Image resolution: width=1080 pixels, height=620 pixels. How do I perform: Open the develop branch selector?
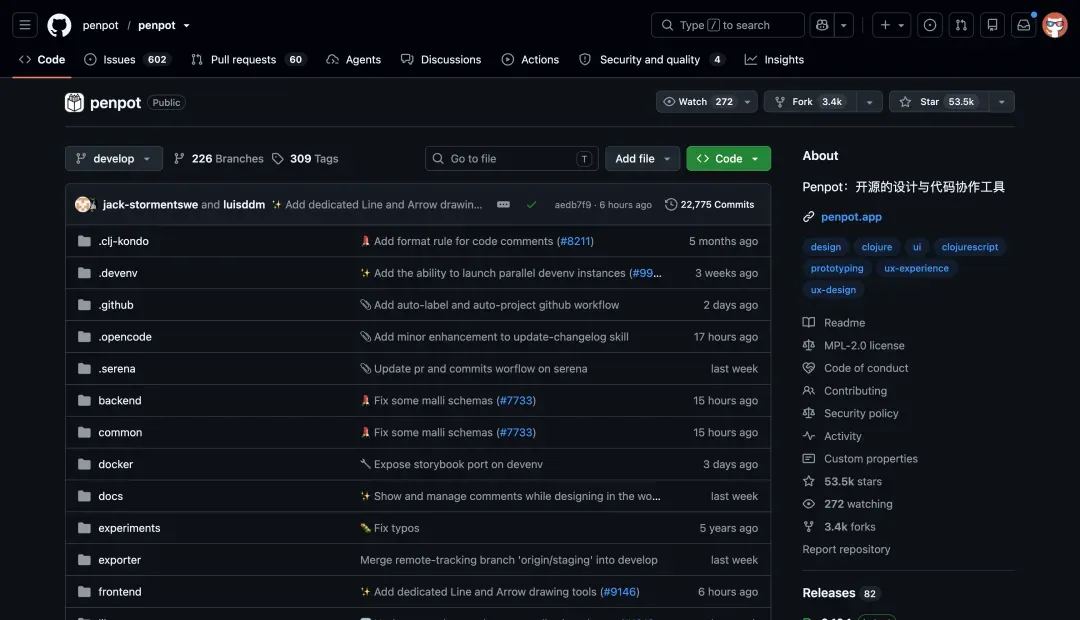tap(114, 158)
